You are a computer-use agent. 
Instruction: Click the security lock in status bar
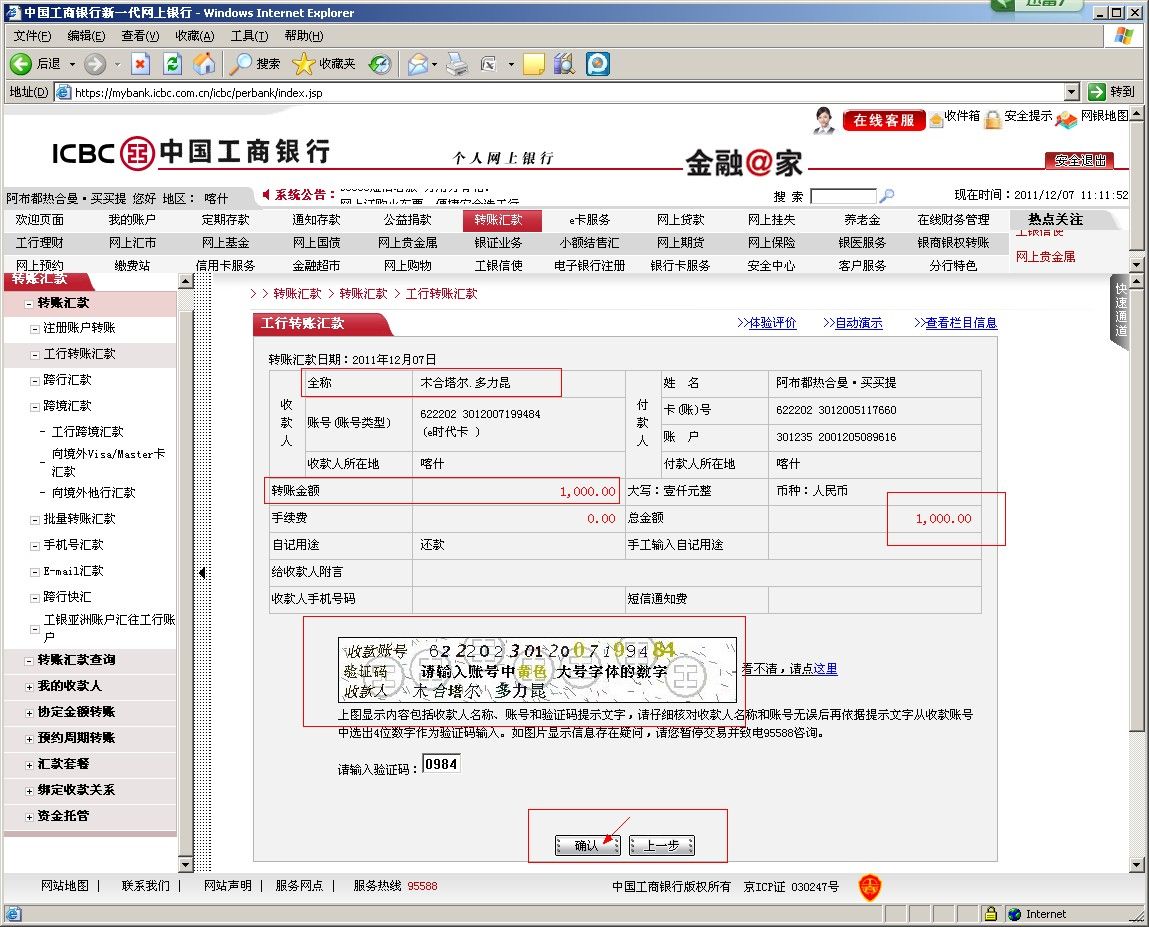pos(991,914)
